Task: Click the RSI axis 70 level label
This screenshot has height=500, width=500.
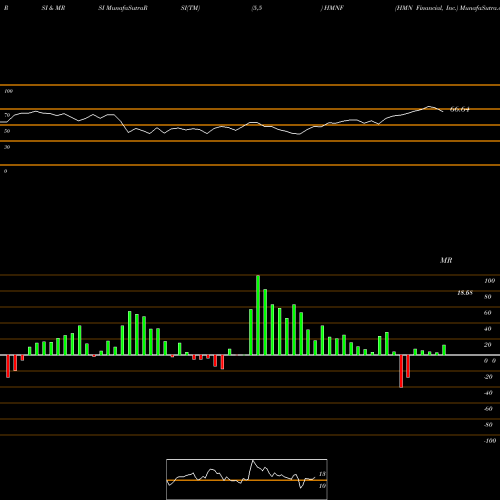Action: click(7, 115)
